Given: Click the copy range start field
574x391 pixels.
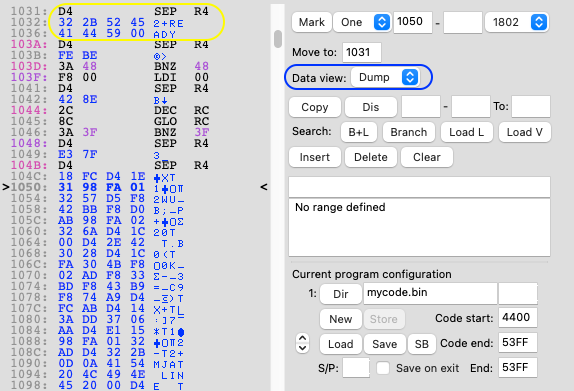Looking at the screenshot, I should (421, 107).
